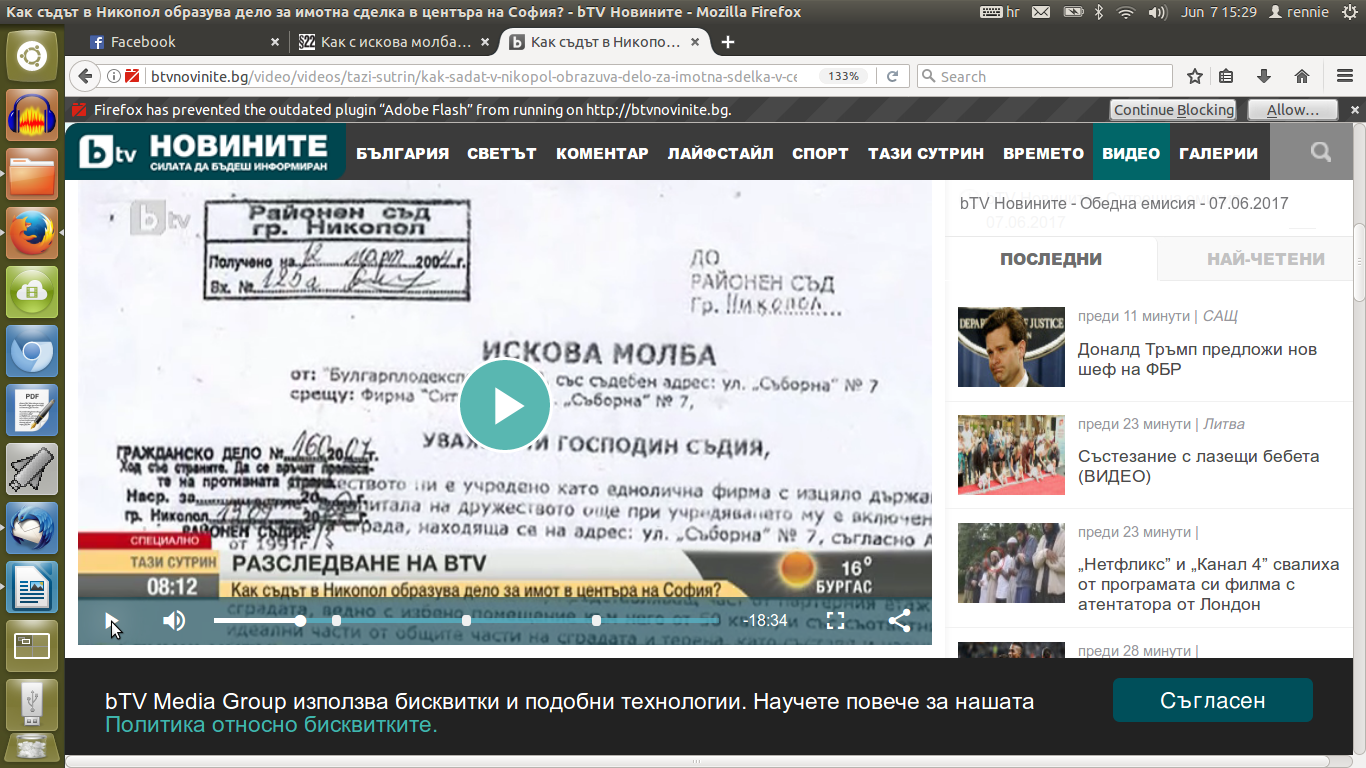Viewport: 1366px width, 768px height.
Task: Close the Facebook tab
Action: click(x=275, y=42)
